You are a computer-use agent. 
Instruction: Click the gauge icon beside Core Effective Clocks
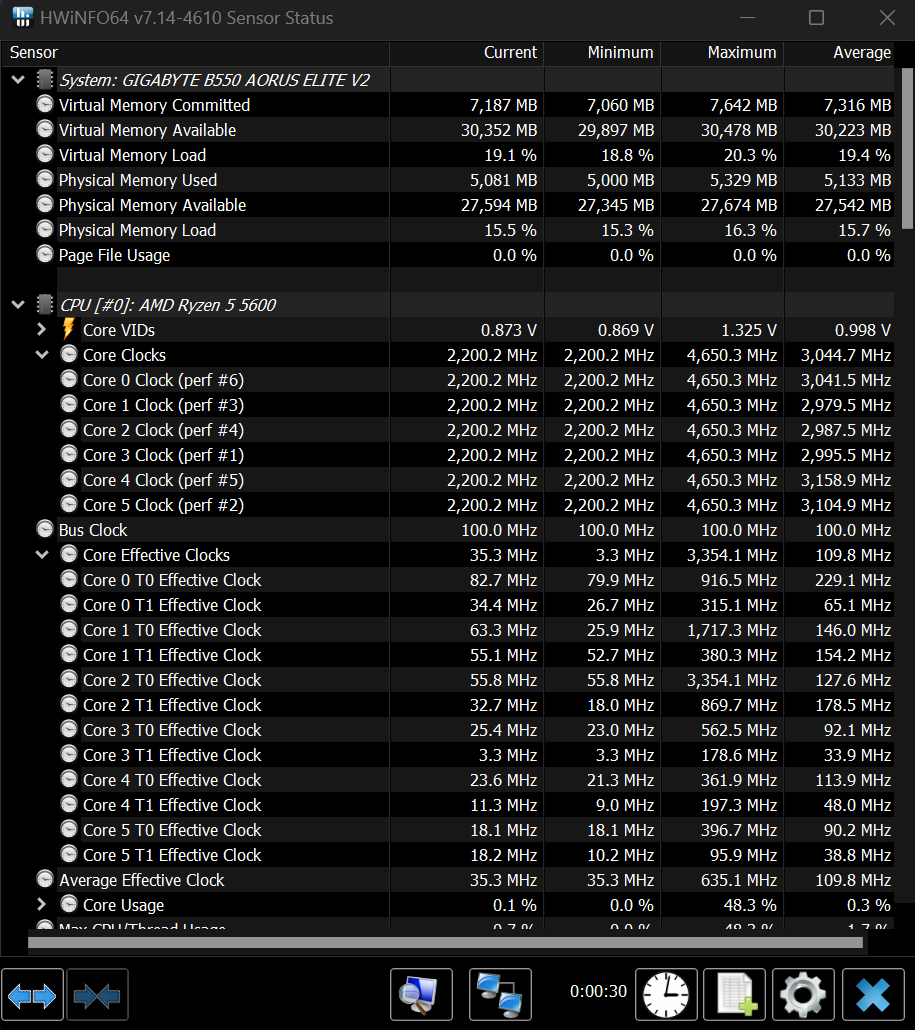[69, 554]
